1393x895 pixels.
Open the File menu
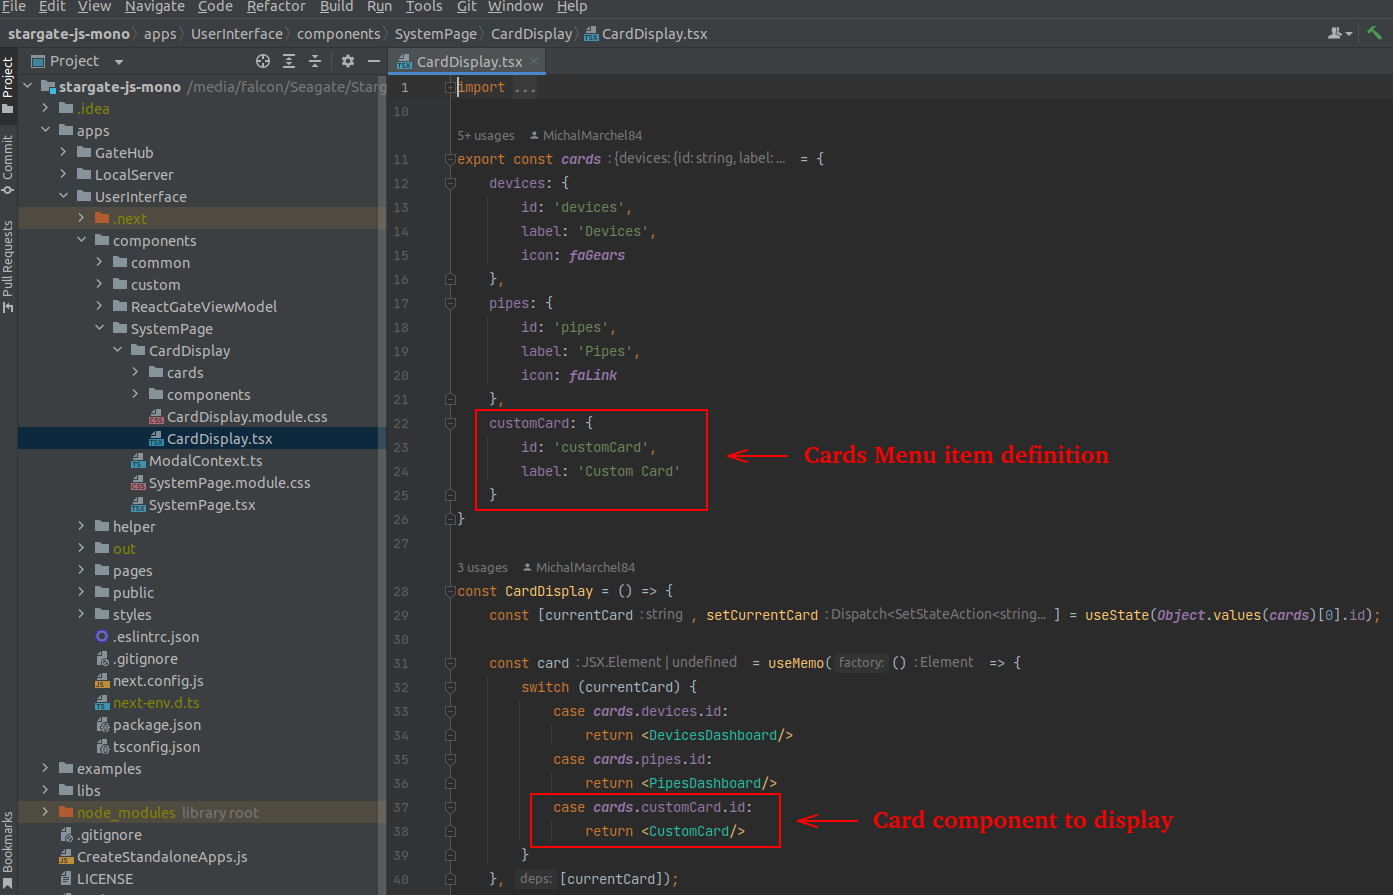point(14,6)
